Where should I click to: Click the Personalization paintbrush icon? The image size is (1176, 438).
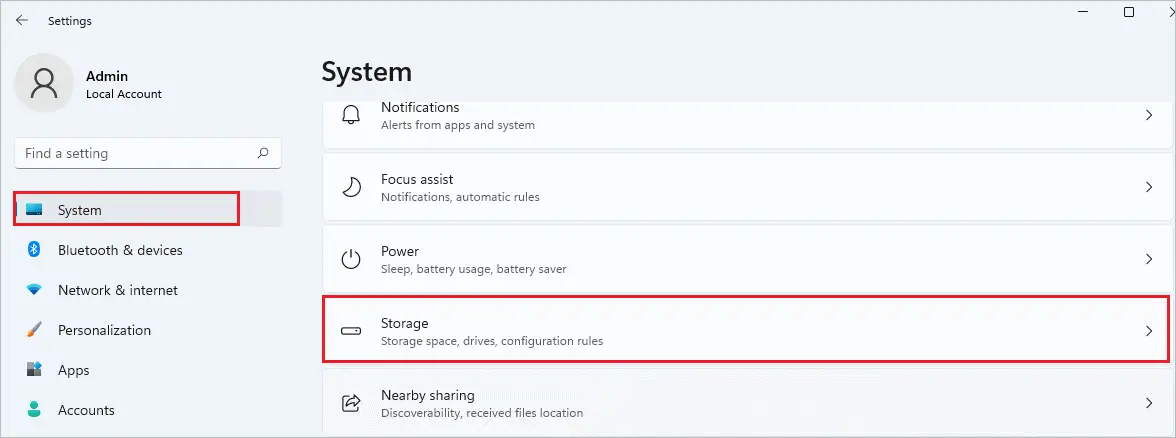coord(34,330)
